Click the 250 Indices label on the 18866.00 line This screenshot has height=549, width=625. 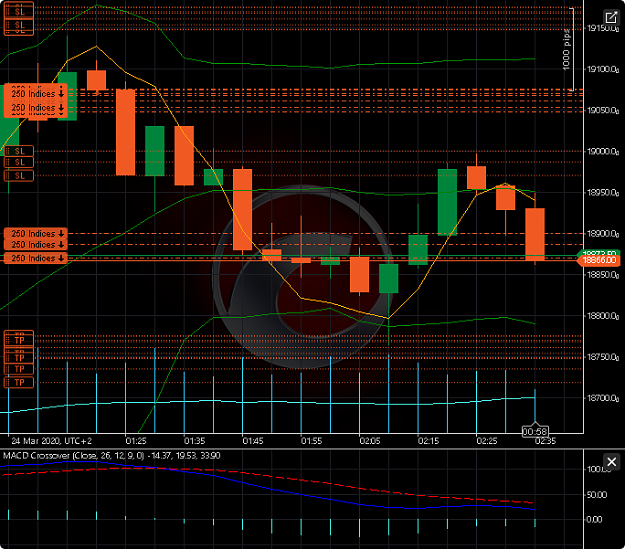click(x=35, y=258)
